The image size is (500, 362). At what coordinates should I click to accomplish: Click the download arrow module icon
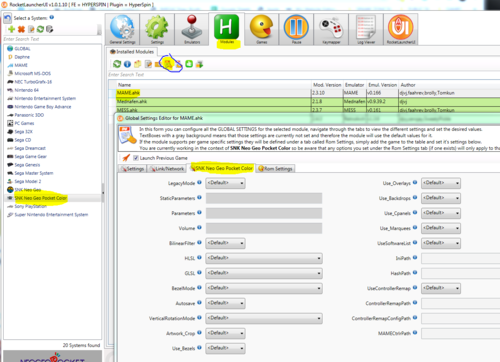point(199,64)
